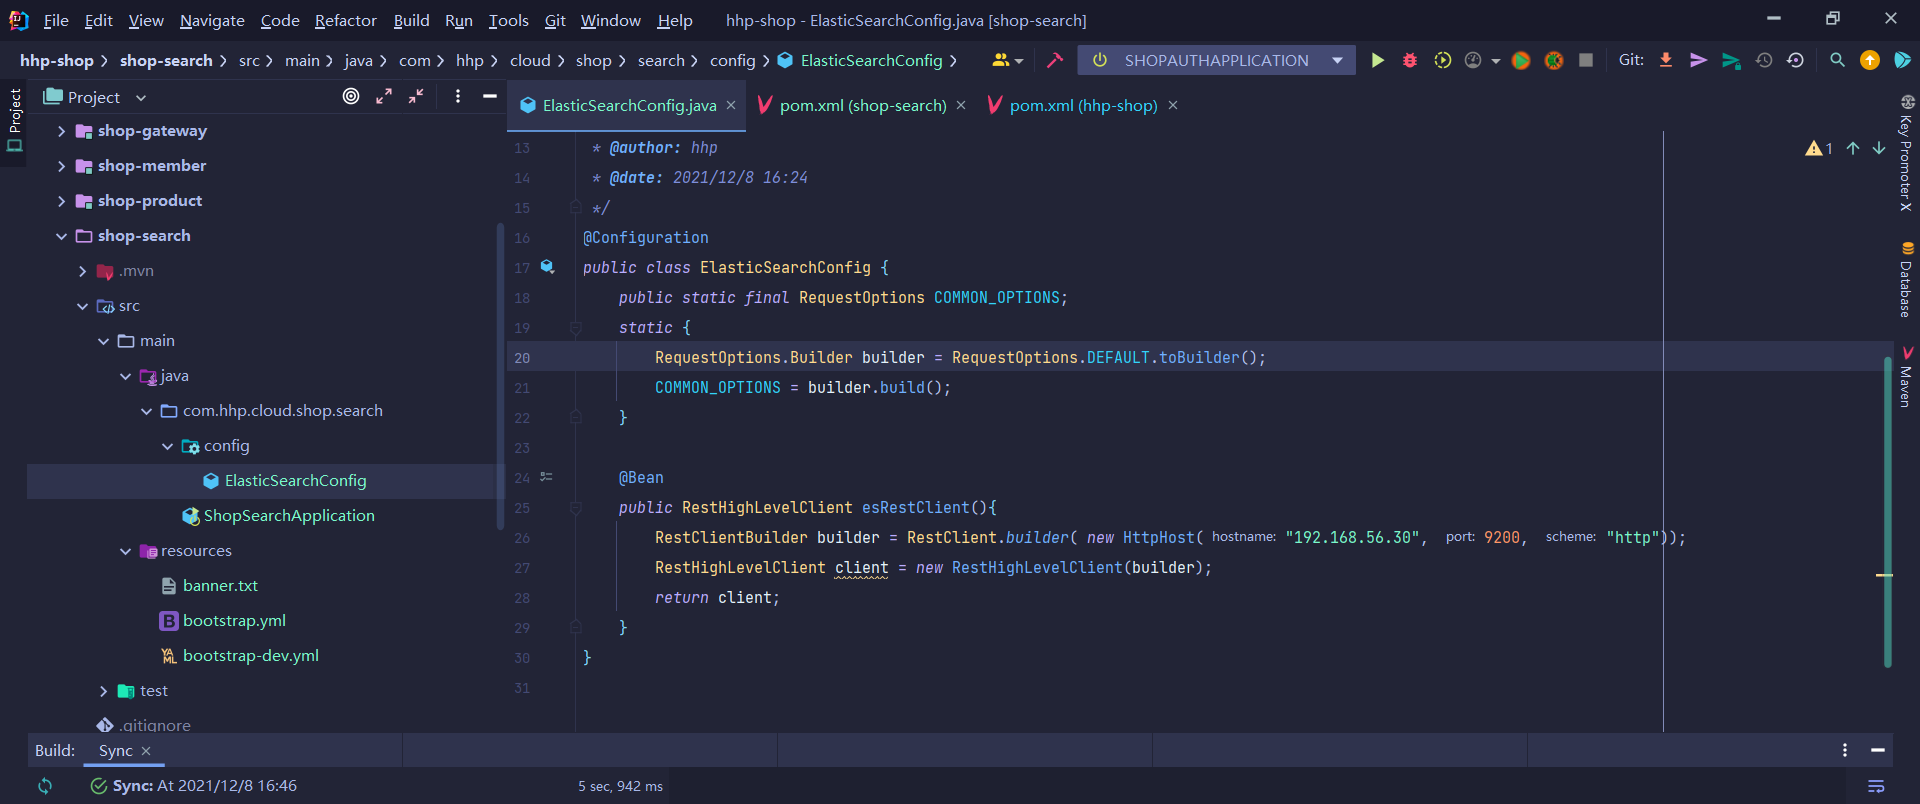Image resolution: width=1920 pixels, height=804 pixels.
Task: Expand the .mvn folder
Action: 82,271
